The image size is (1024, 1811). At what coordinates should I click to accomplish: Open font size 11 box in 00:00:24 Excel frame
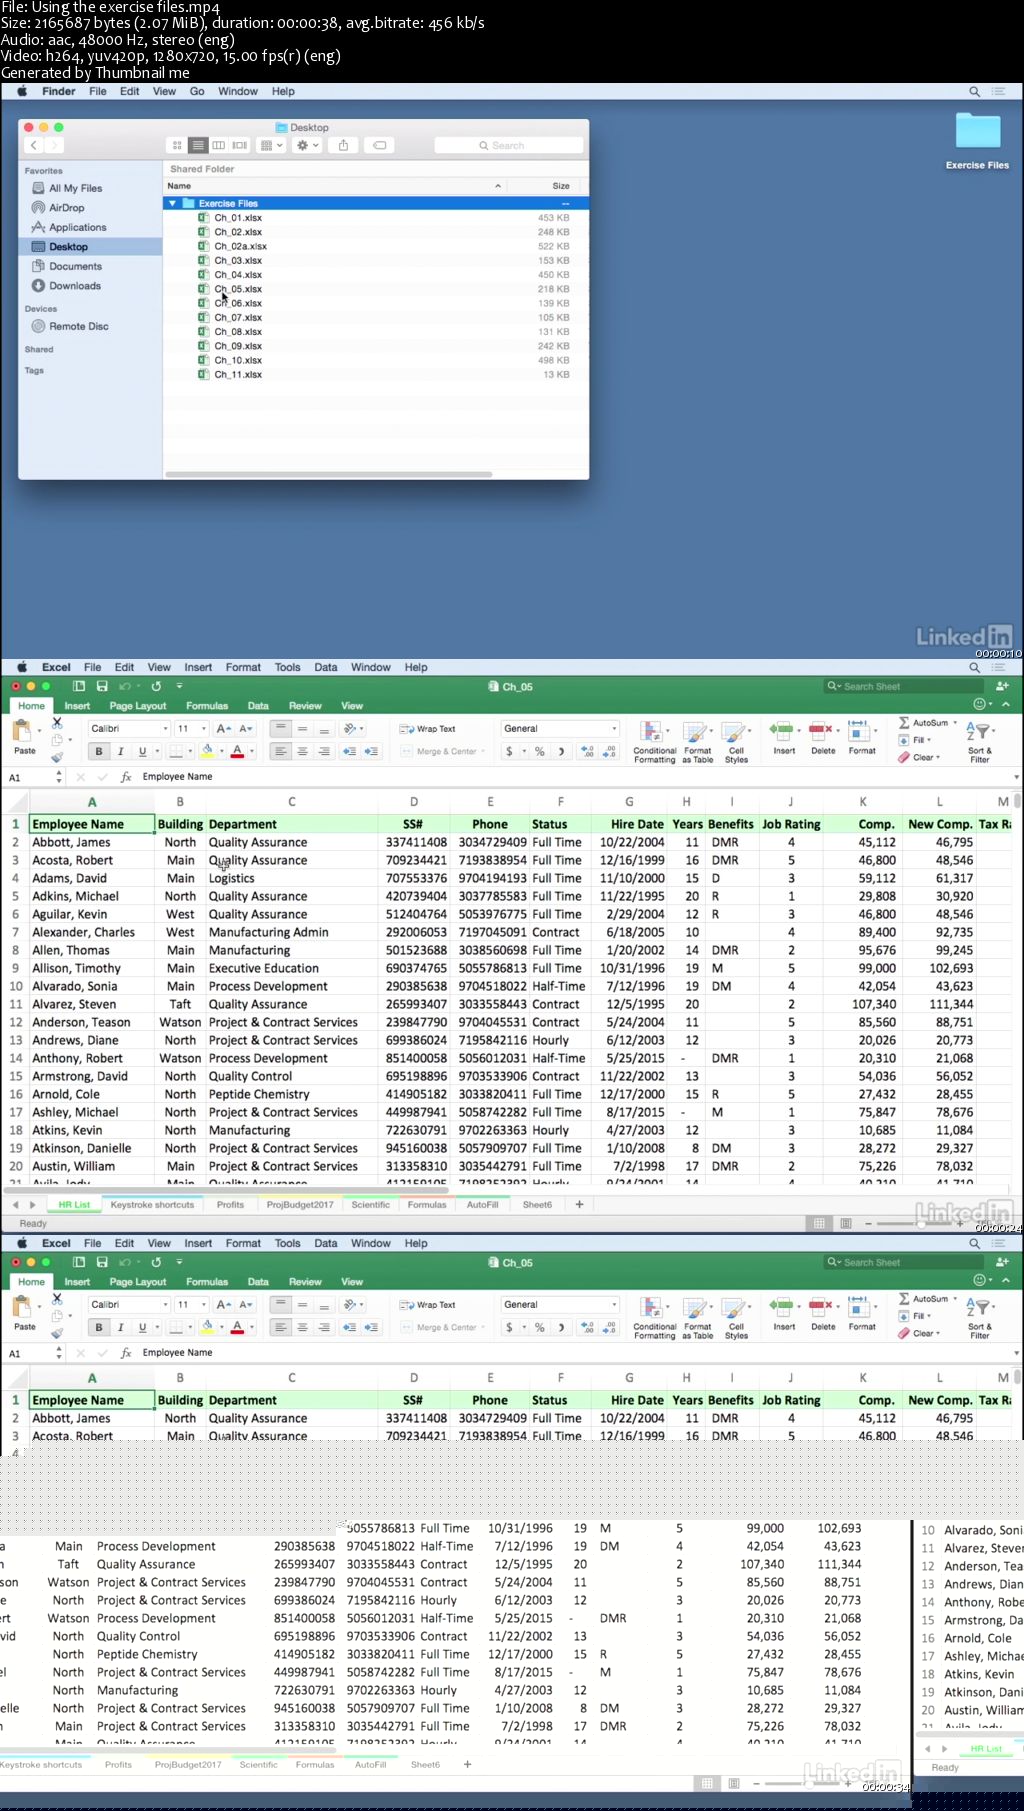pyautogui.click(x=191, y=728)
